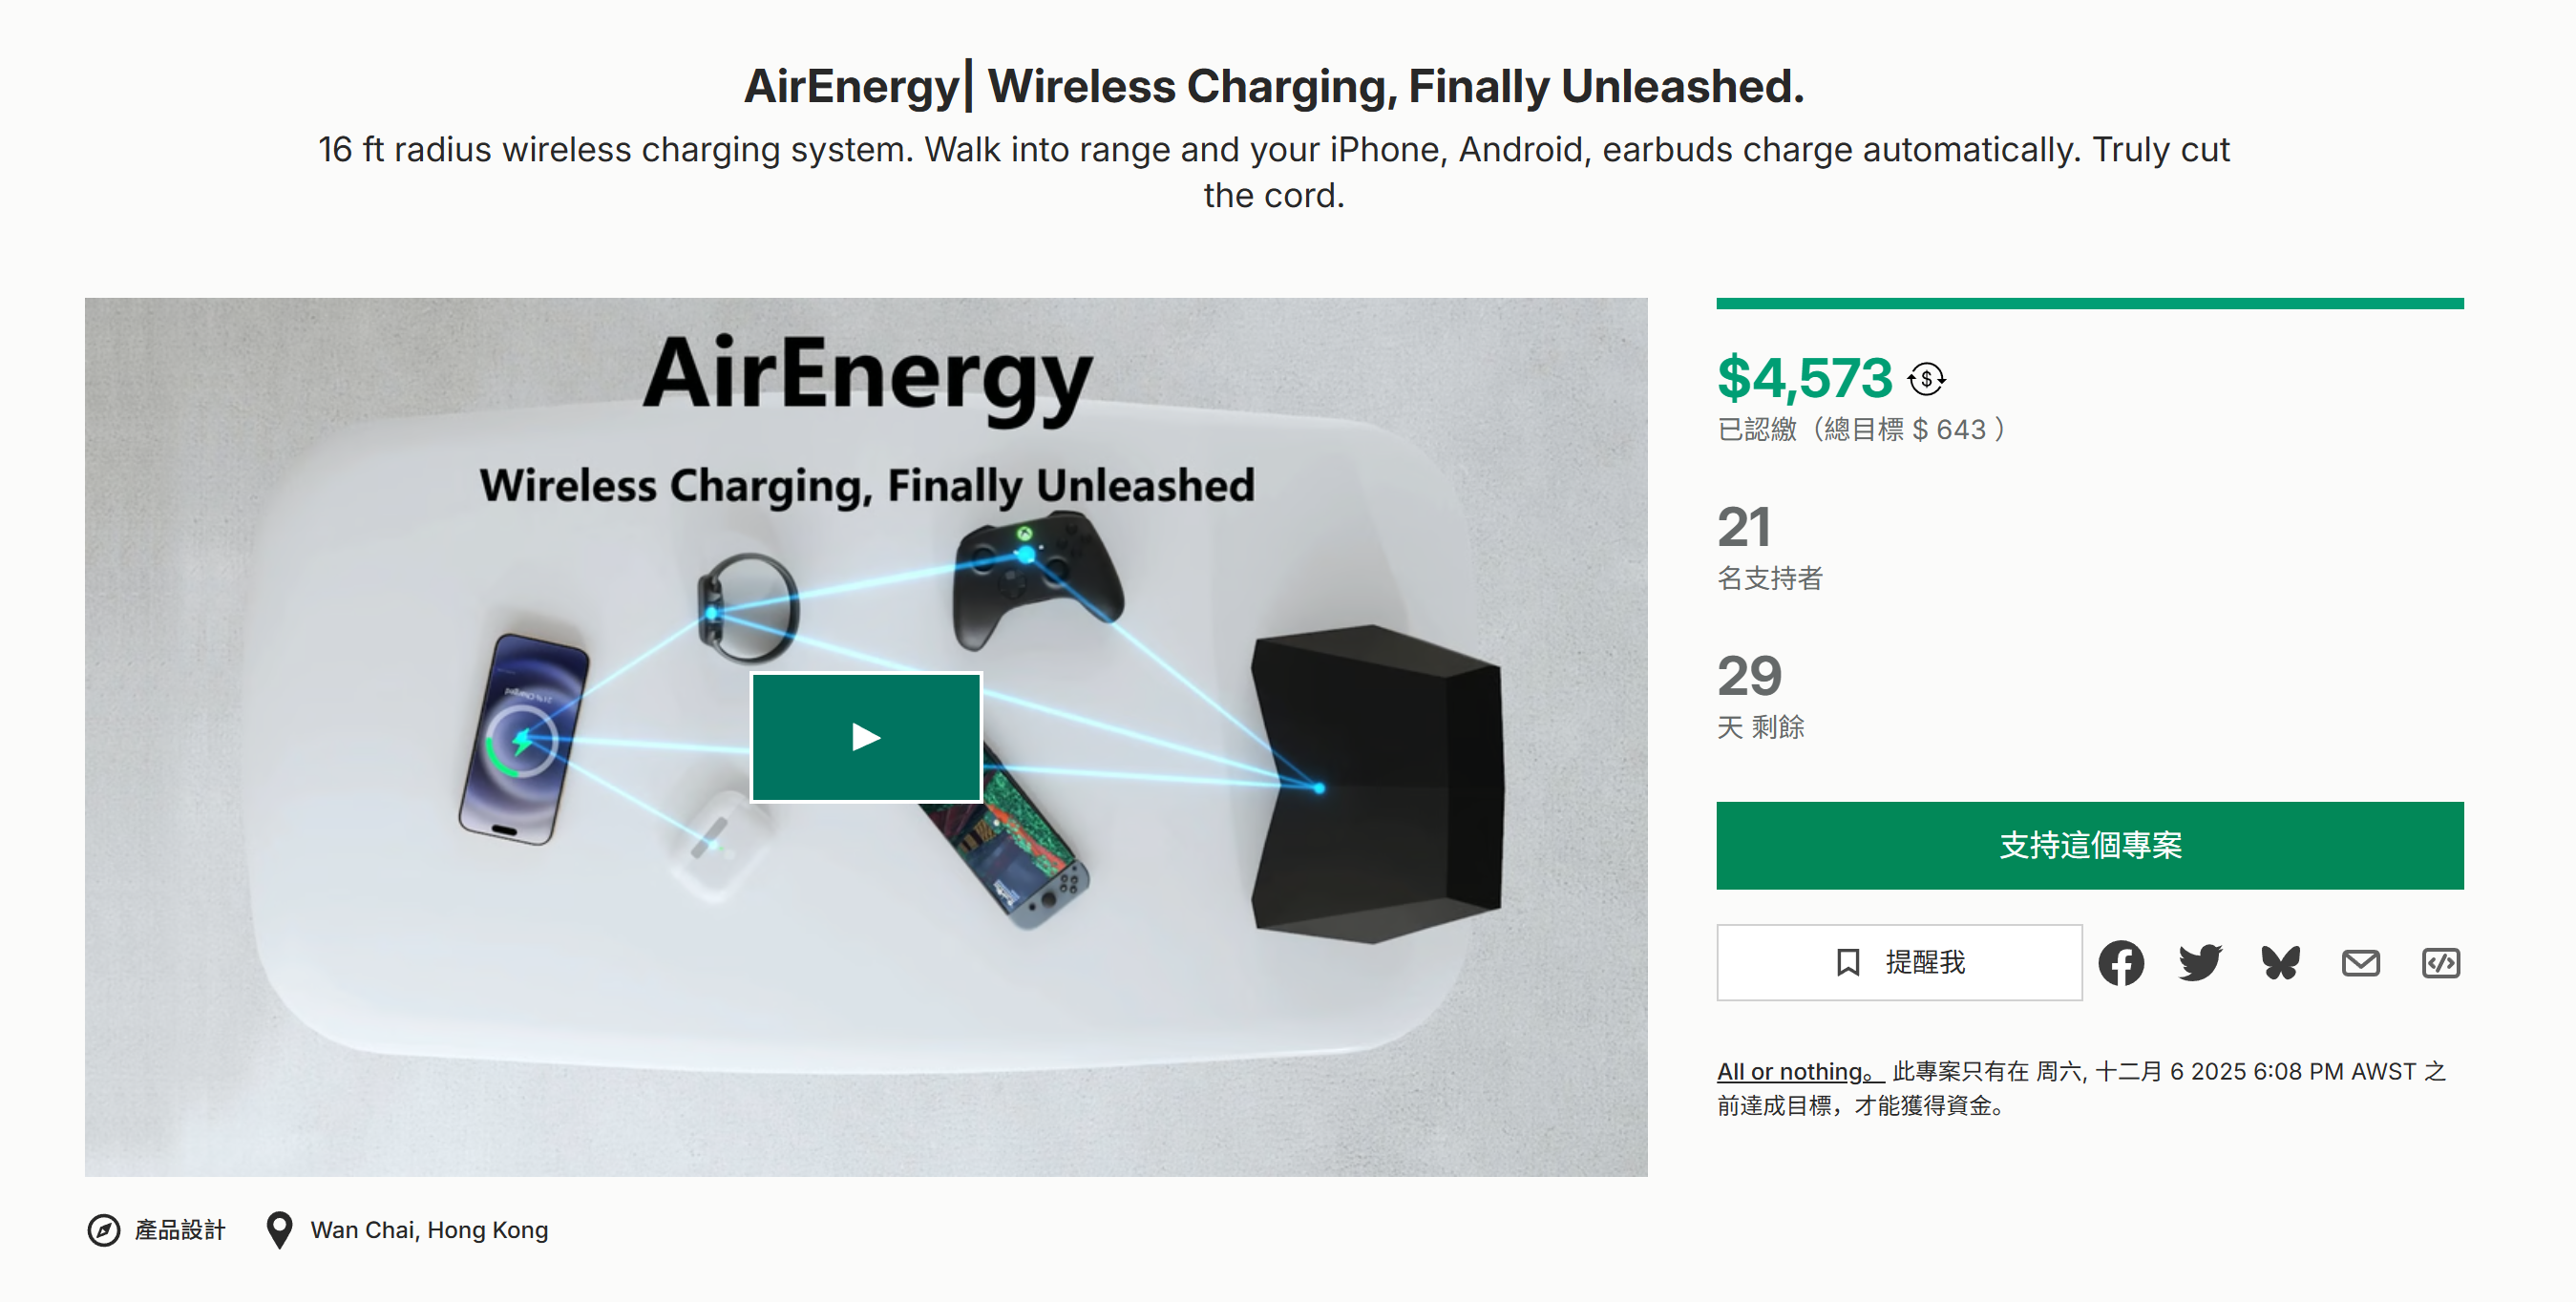The width and height of the screenshot is (2576, 1302).
Task: Share the project on Facebook
Action: pyautogui.click(x=2121, y=963)
